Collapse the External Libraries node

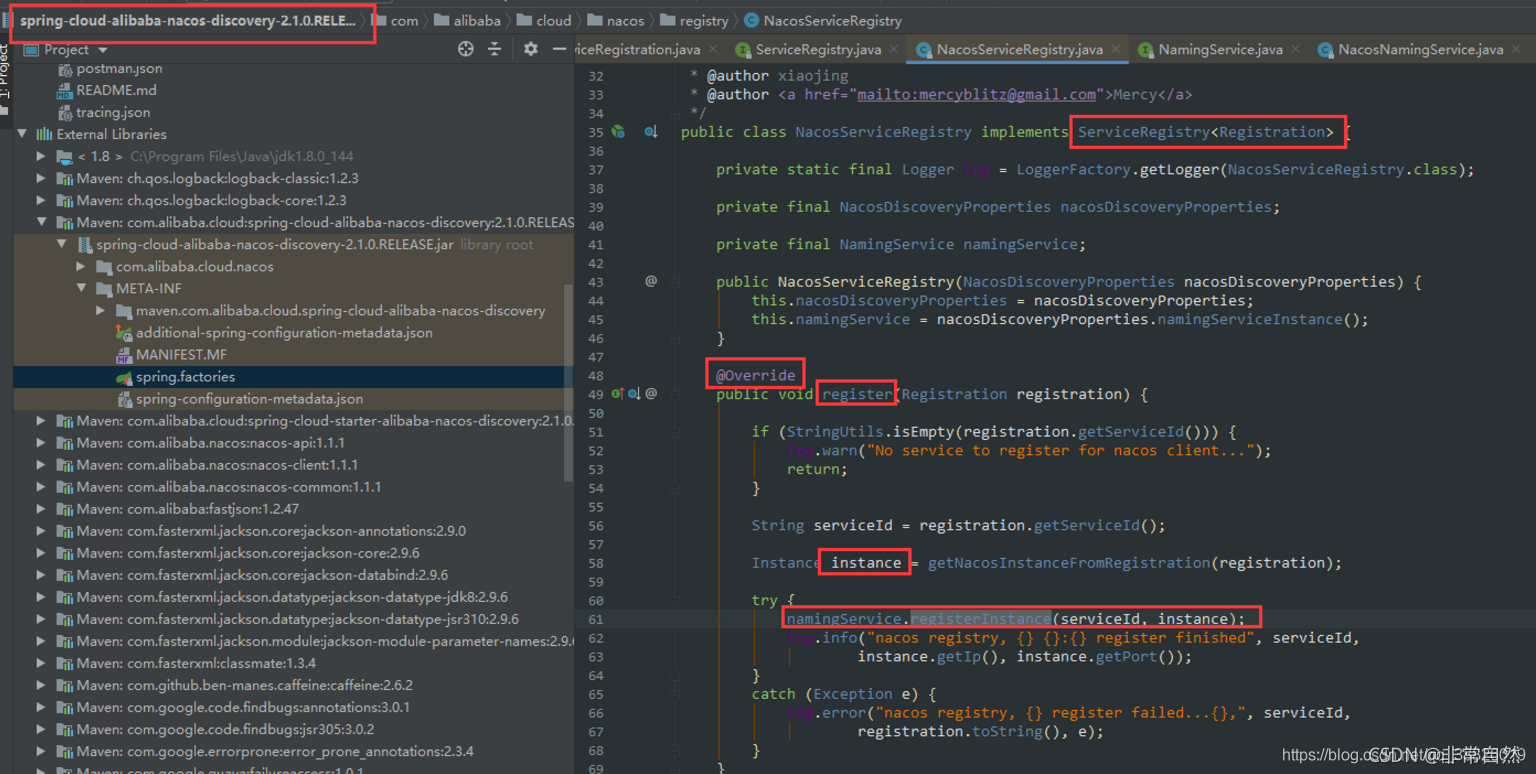tap(22, 134)
